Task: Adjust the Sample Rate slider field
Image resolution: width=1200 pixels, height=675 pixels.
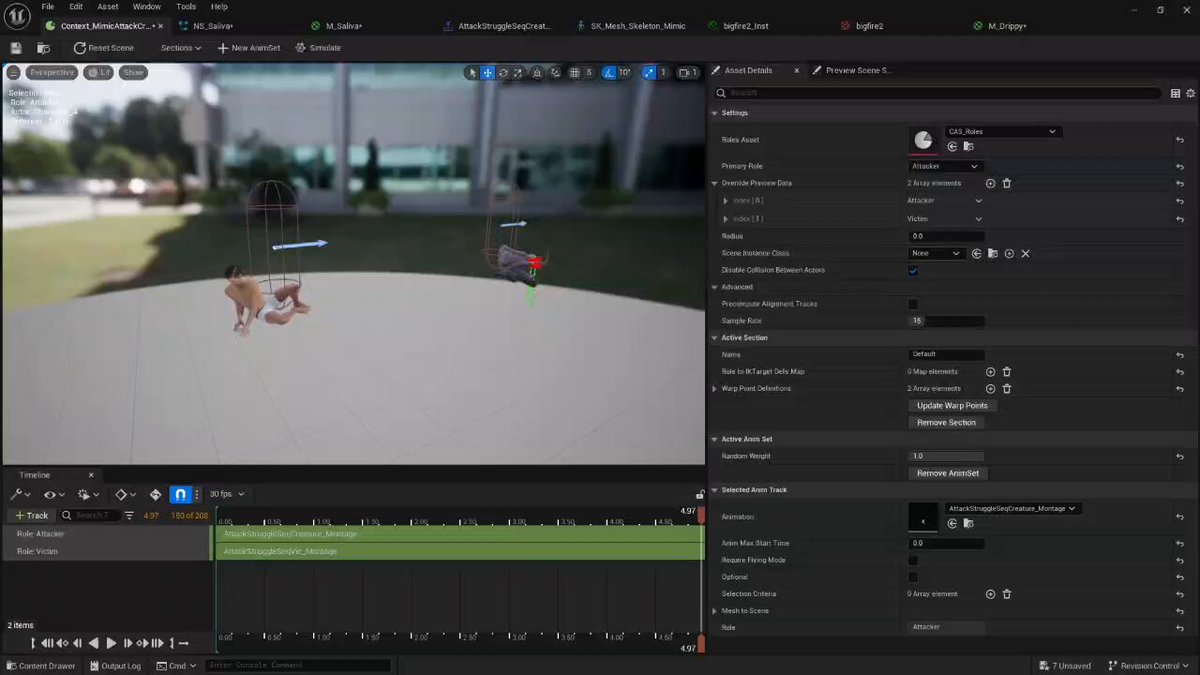Action: [x=947, y=321]
